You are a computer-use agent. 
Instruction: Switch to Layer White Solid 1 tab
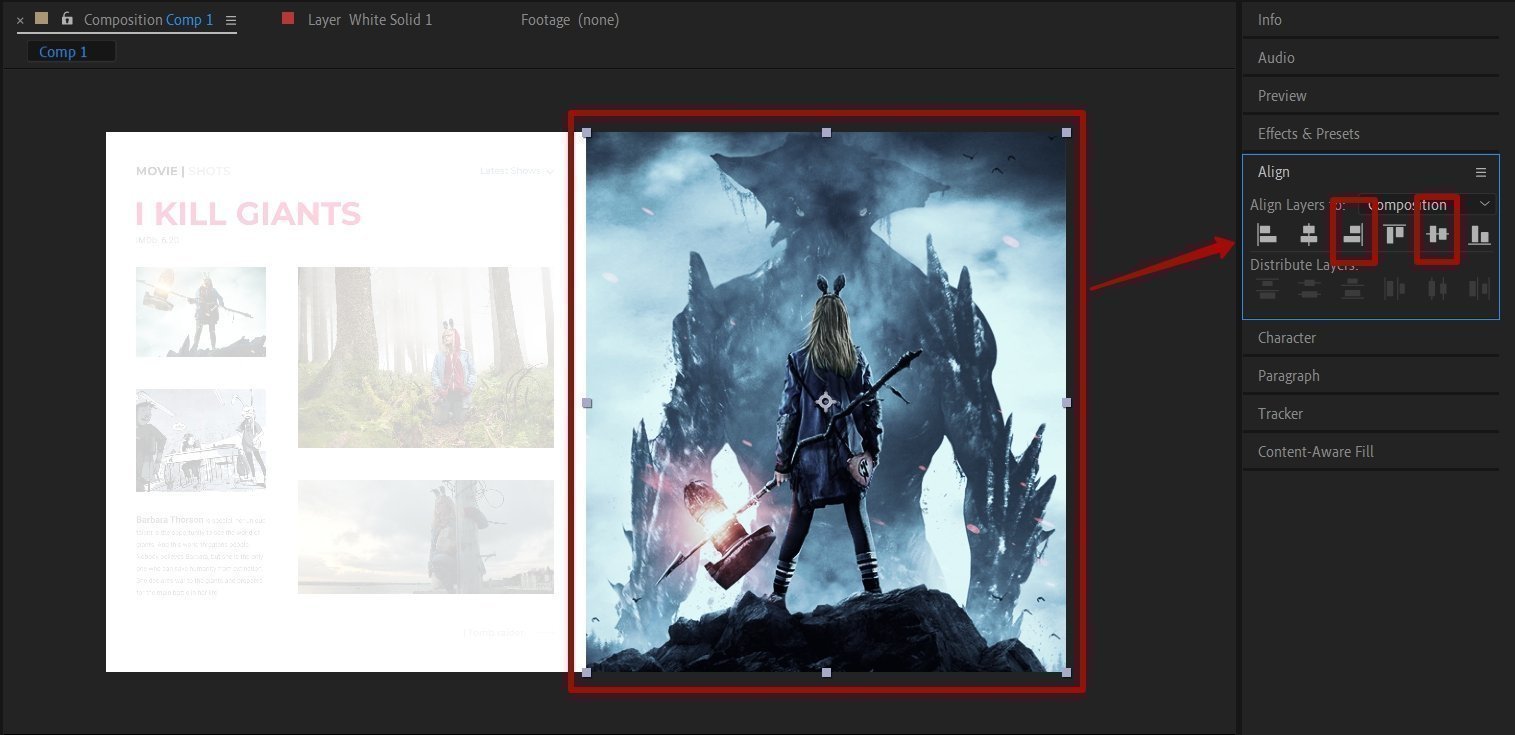(370, 20)
